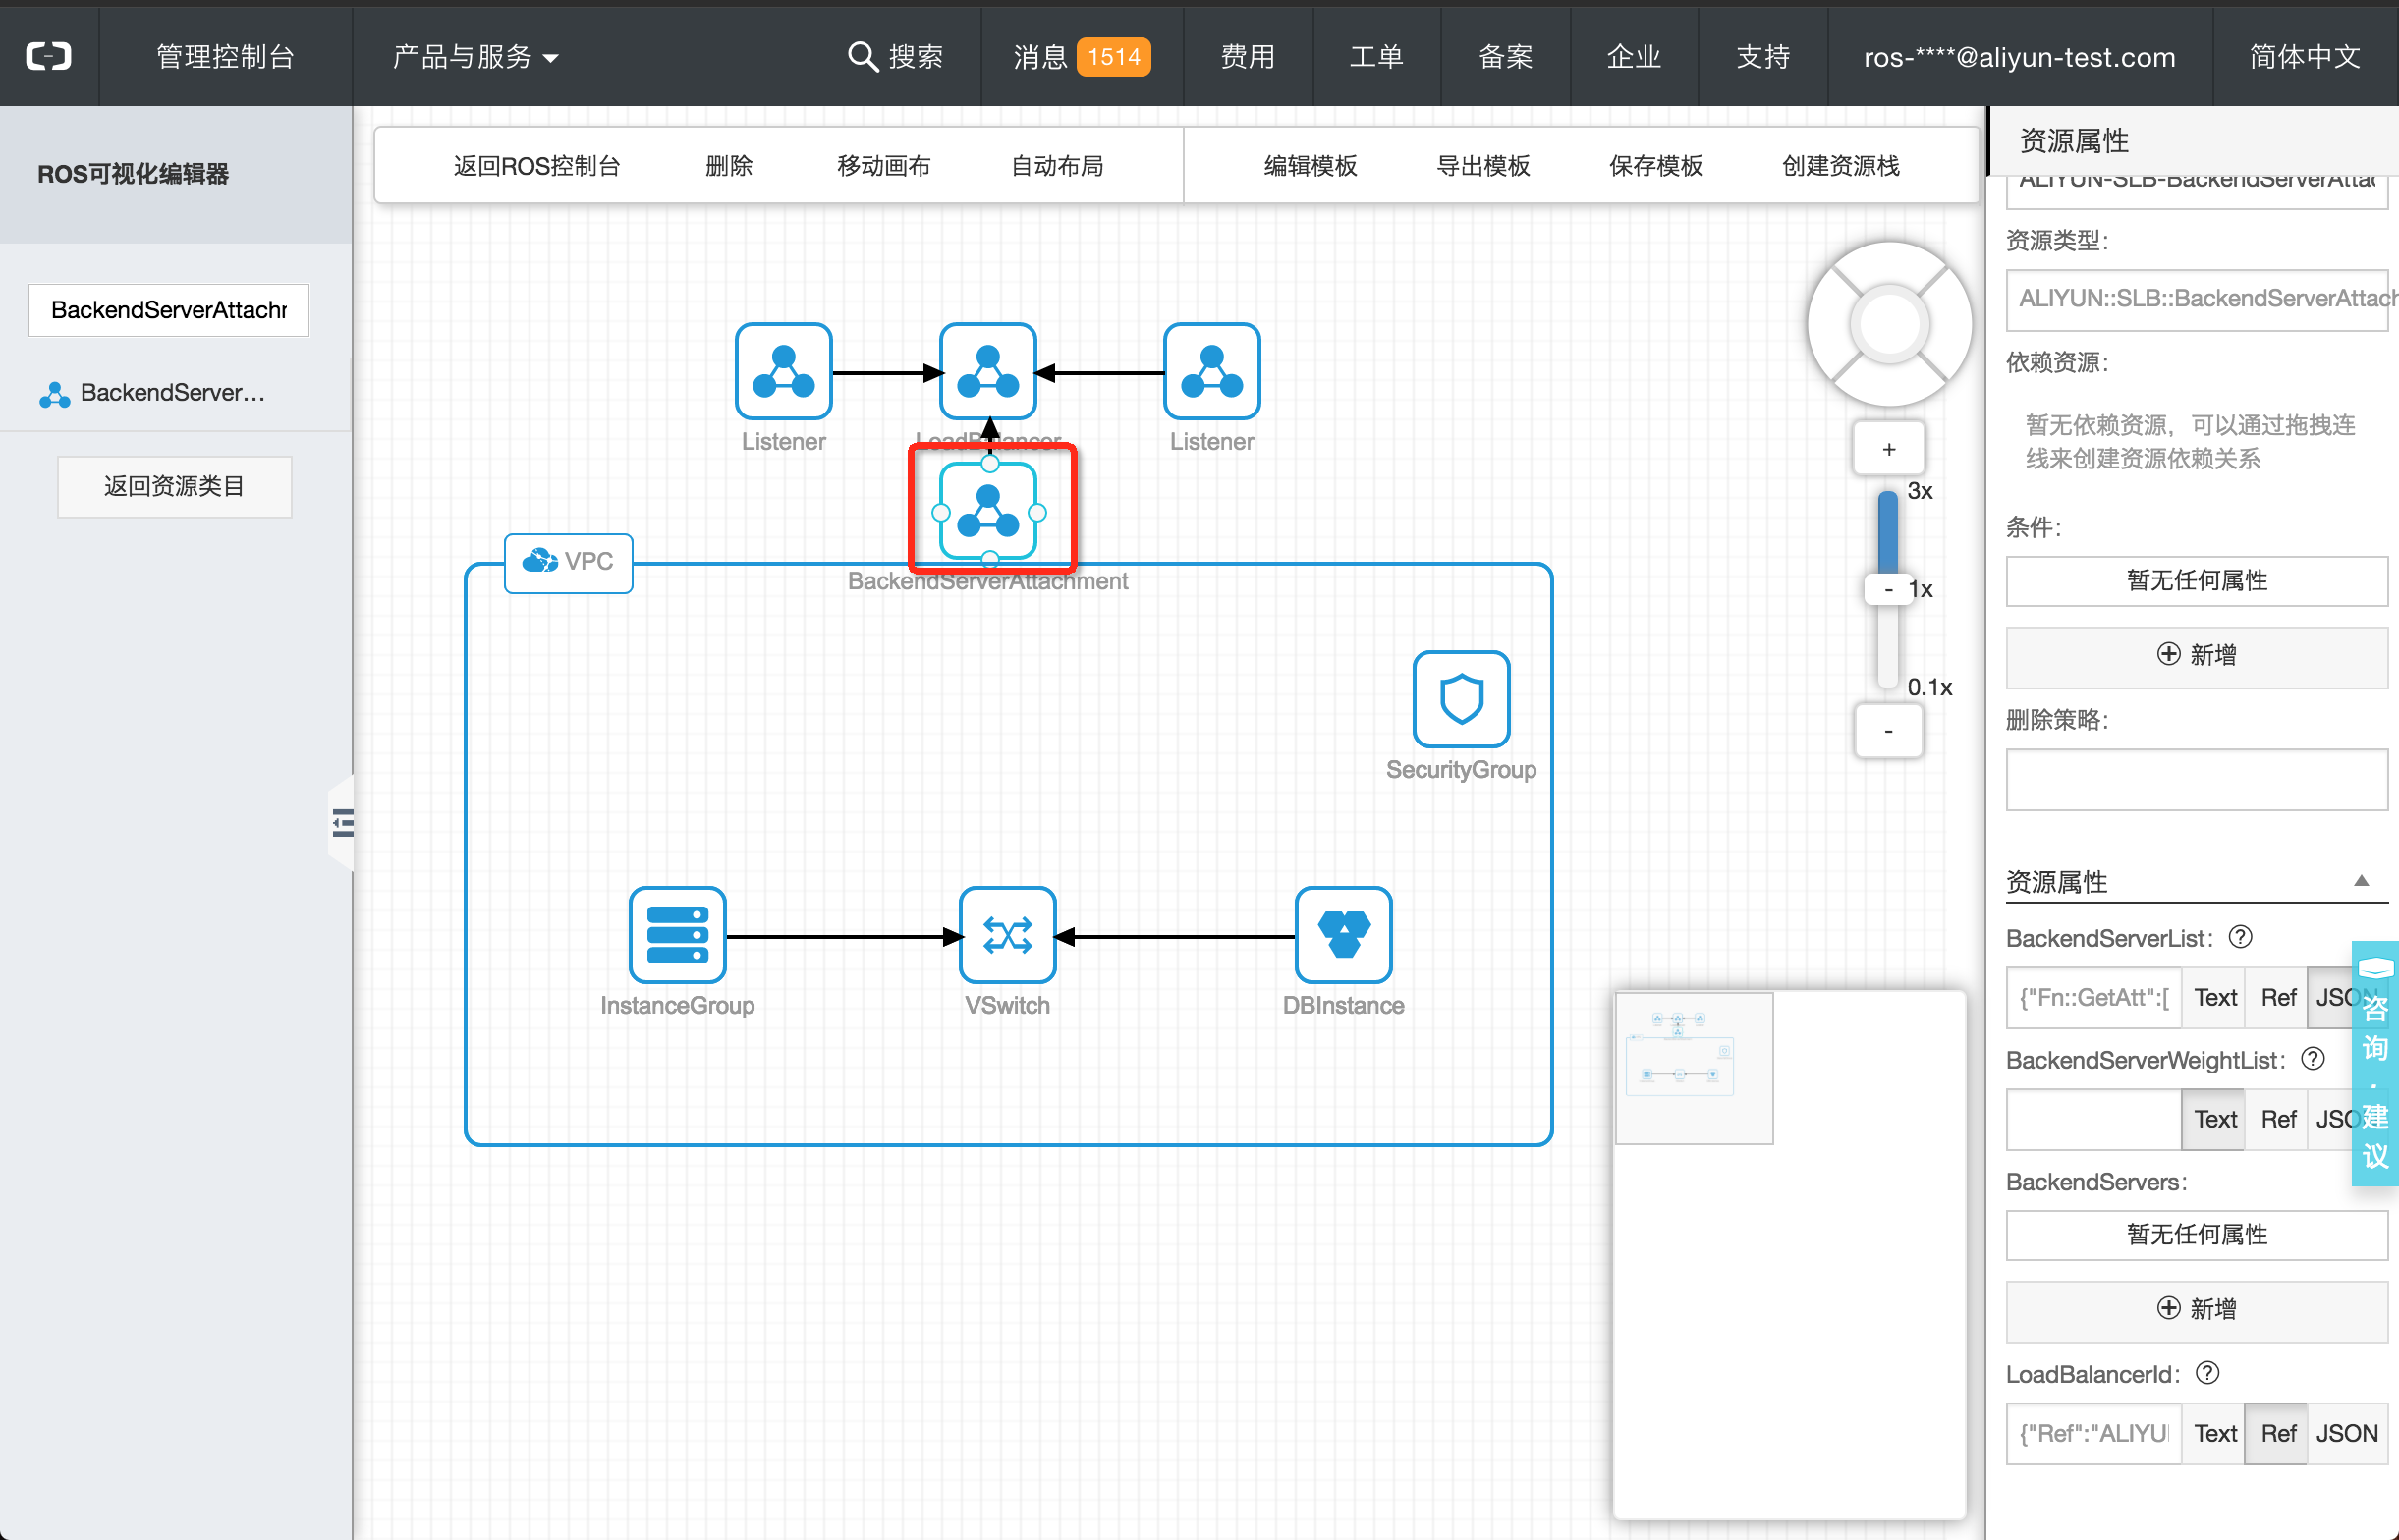Click 删除 in the toolbar
The width and height of the screenshot is (2399, 1540).
tap(729, 166)
